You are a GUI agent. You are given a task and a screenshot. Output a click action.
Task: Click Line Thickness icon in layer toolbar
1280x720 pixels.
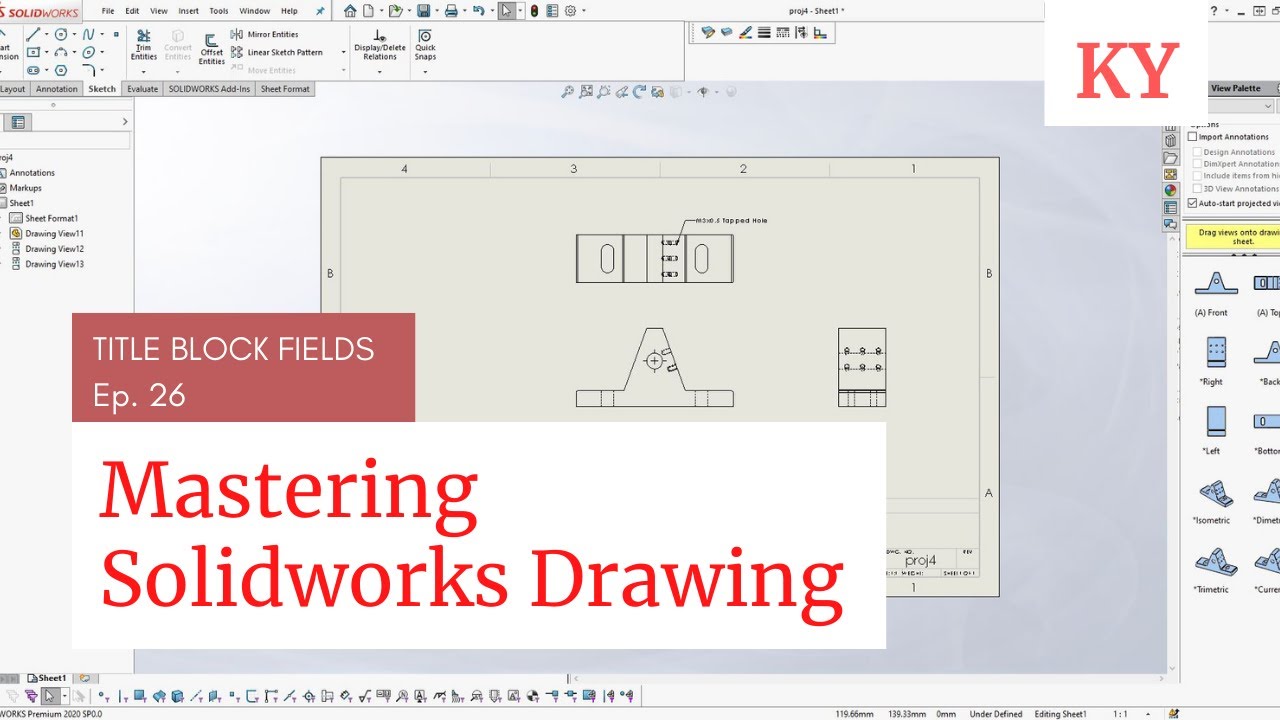point(764,33)
